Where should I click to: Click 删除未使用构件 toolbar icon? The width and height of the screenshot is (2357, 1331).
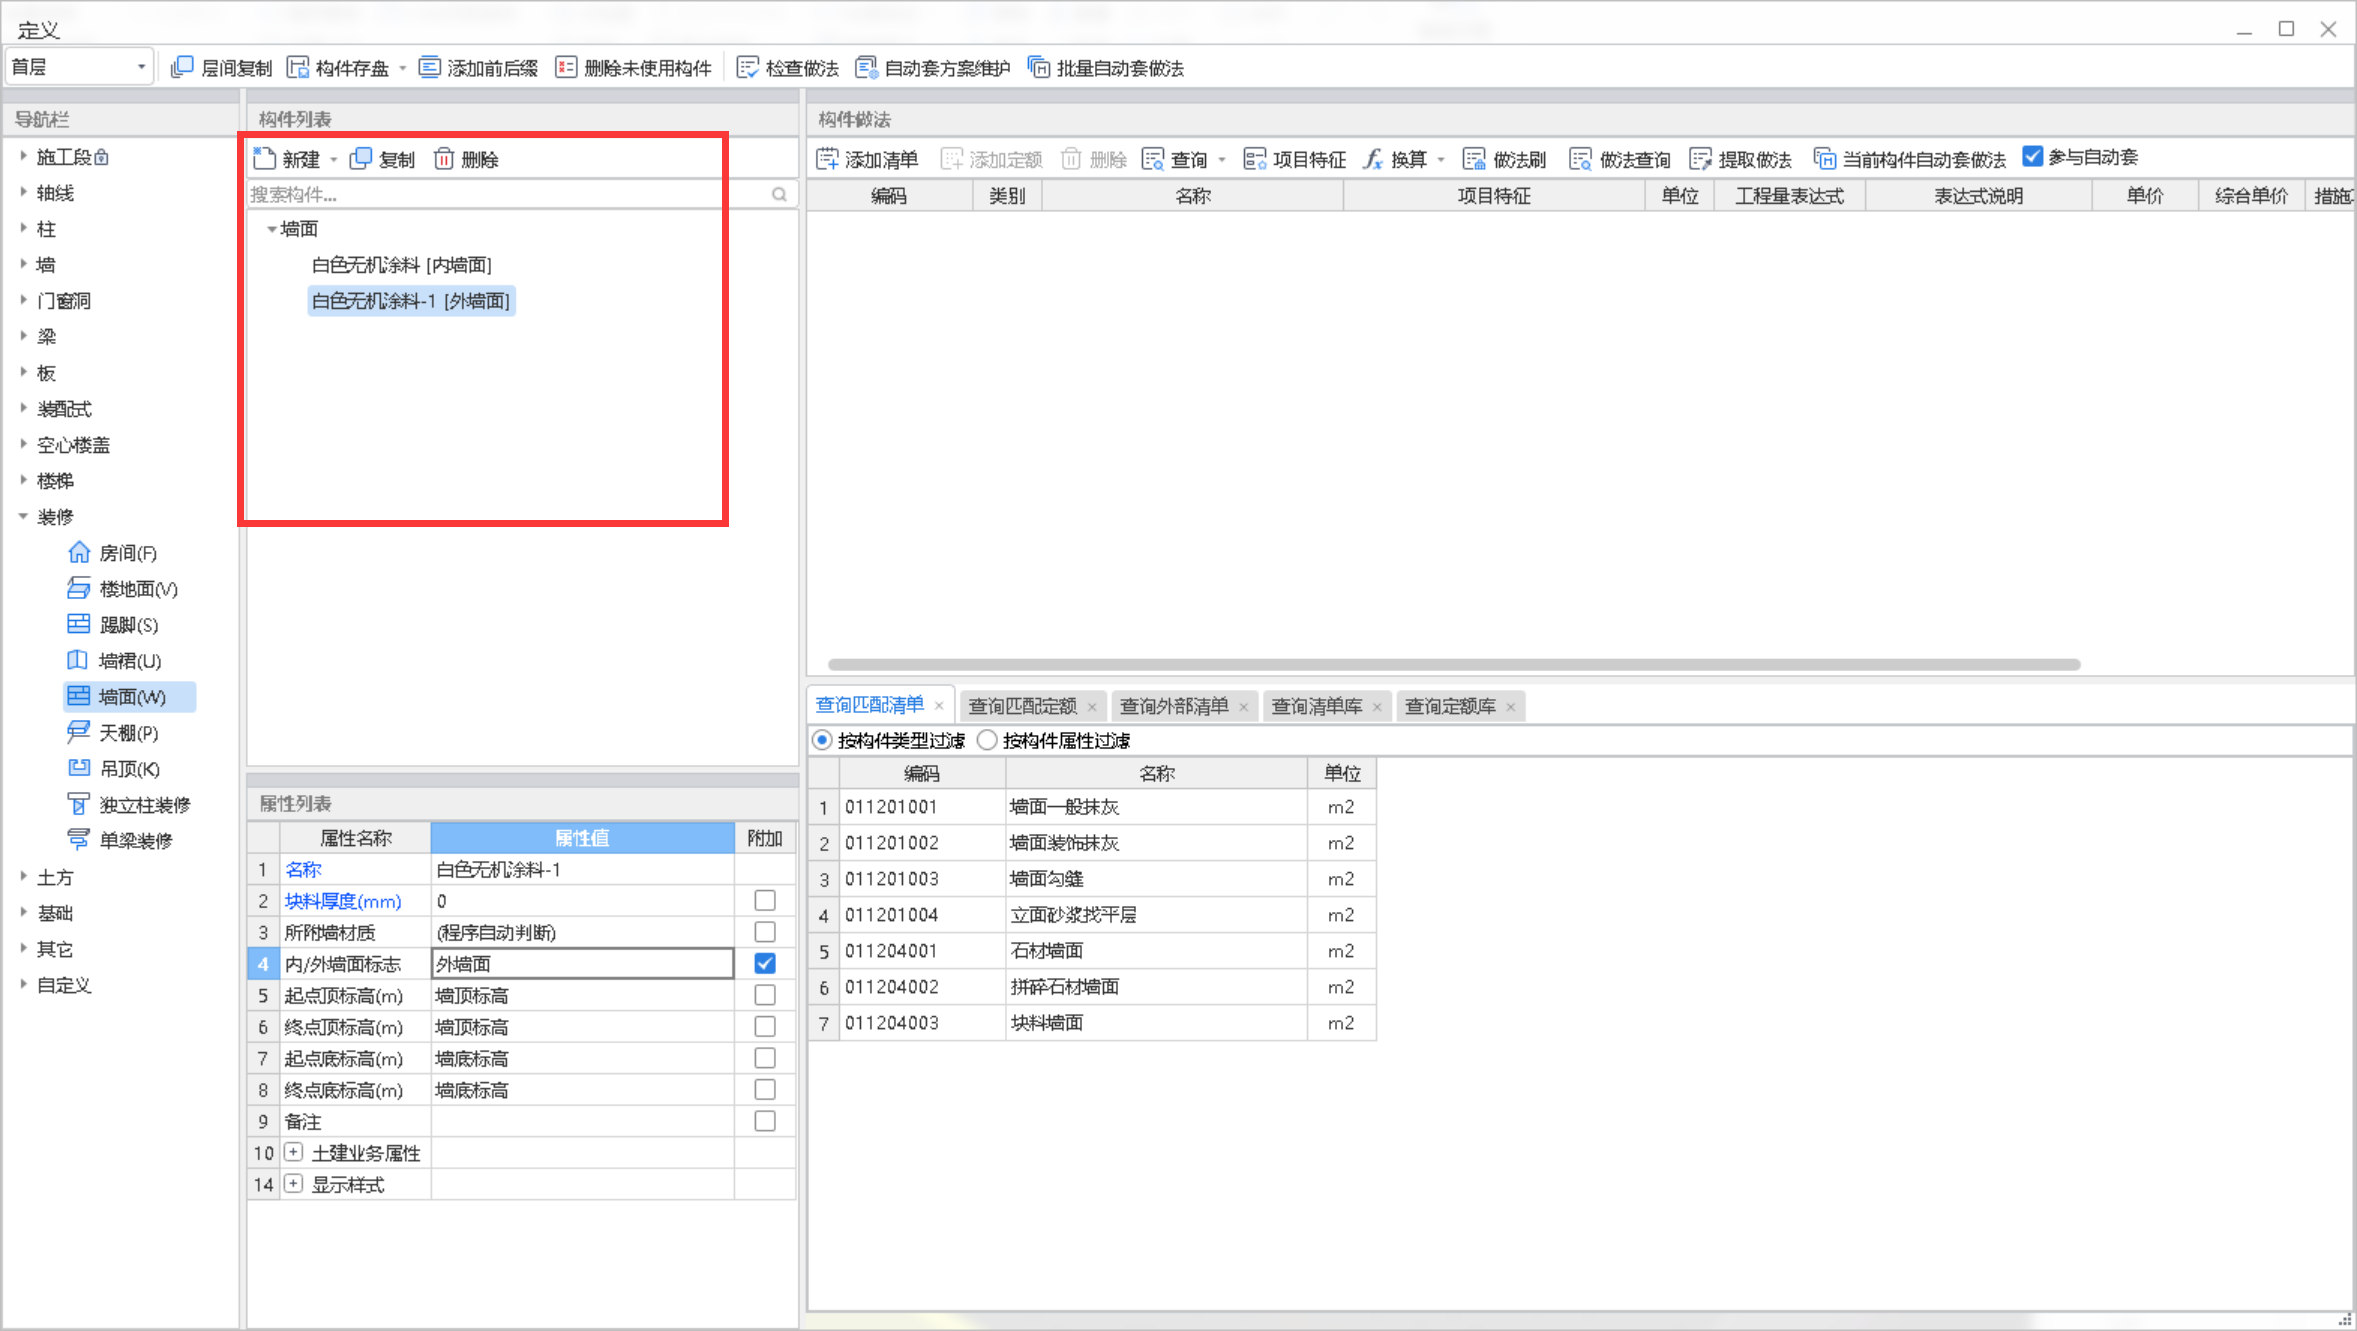click(x=566, y=68)
